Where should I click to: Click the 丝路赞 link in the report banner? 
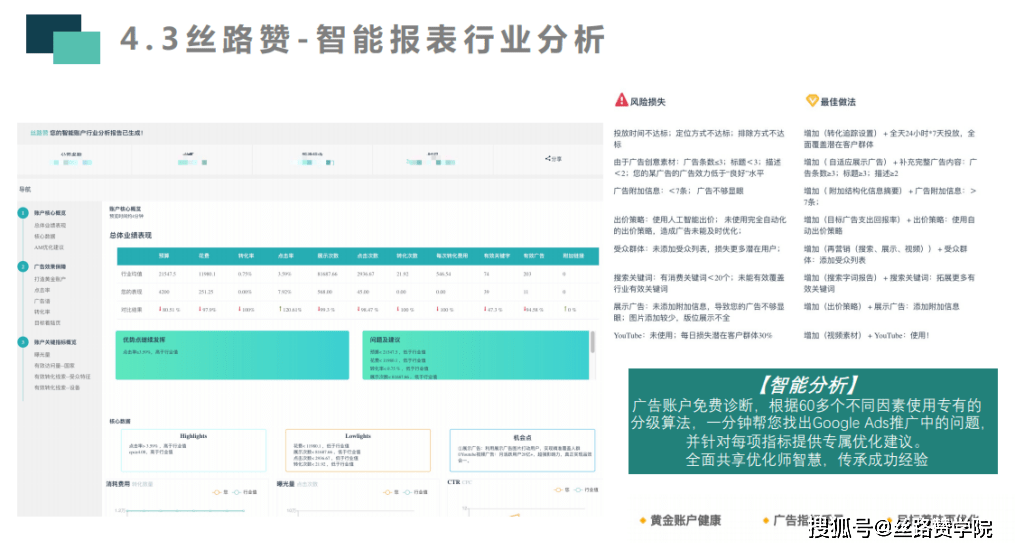pyautogui.click(x=39, y=133)
